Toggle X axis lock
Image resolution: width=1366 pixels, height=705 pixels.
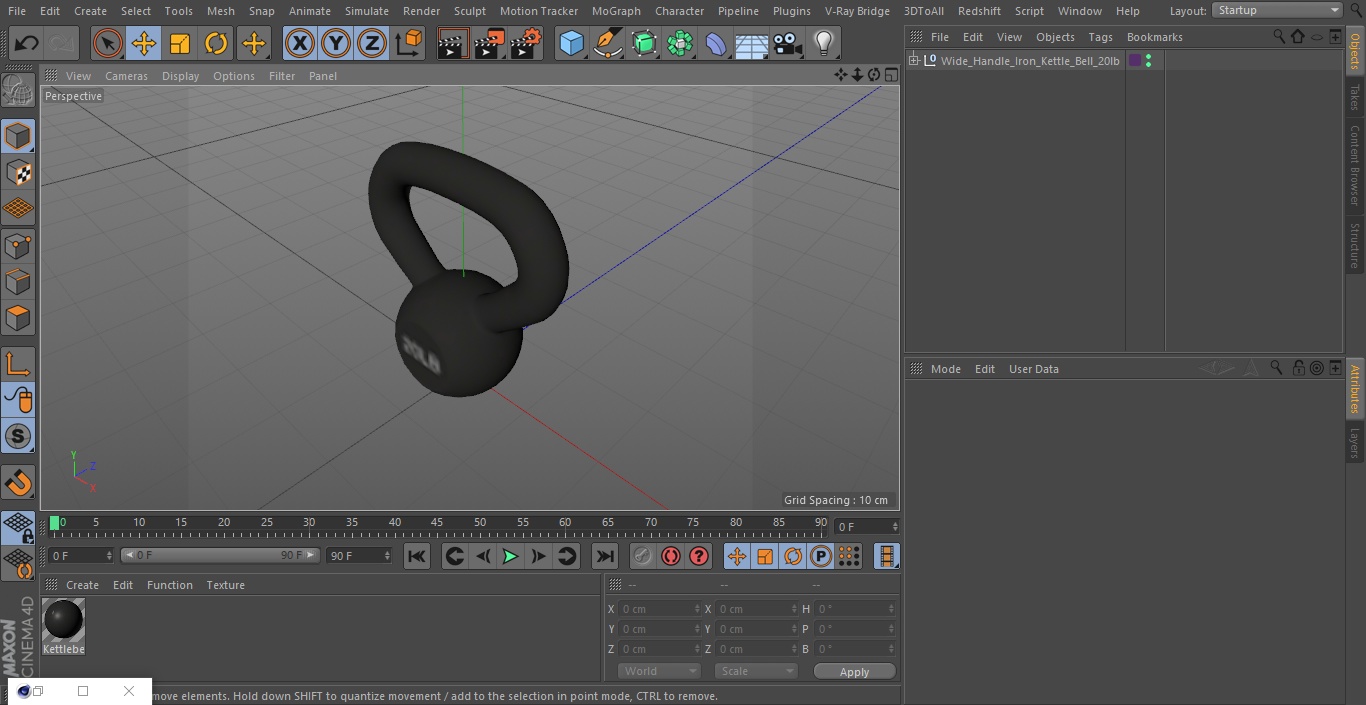[x=300, y=43]
